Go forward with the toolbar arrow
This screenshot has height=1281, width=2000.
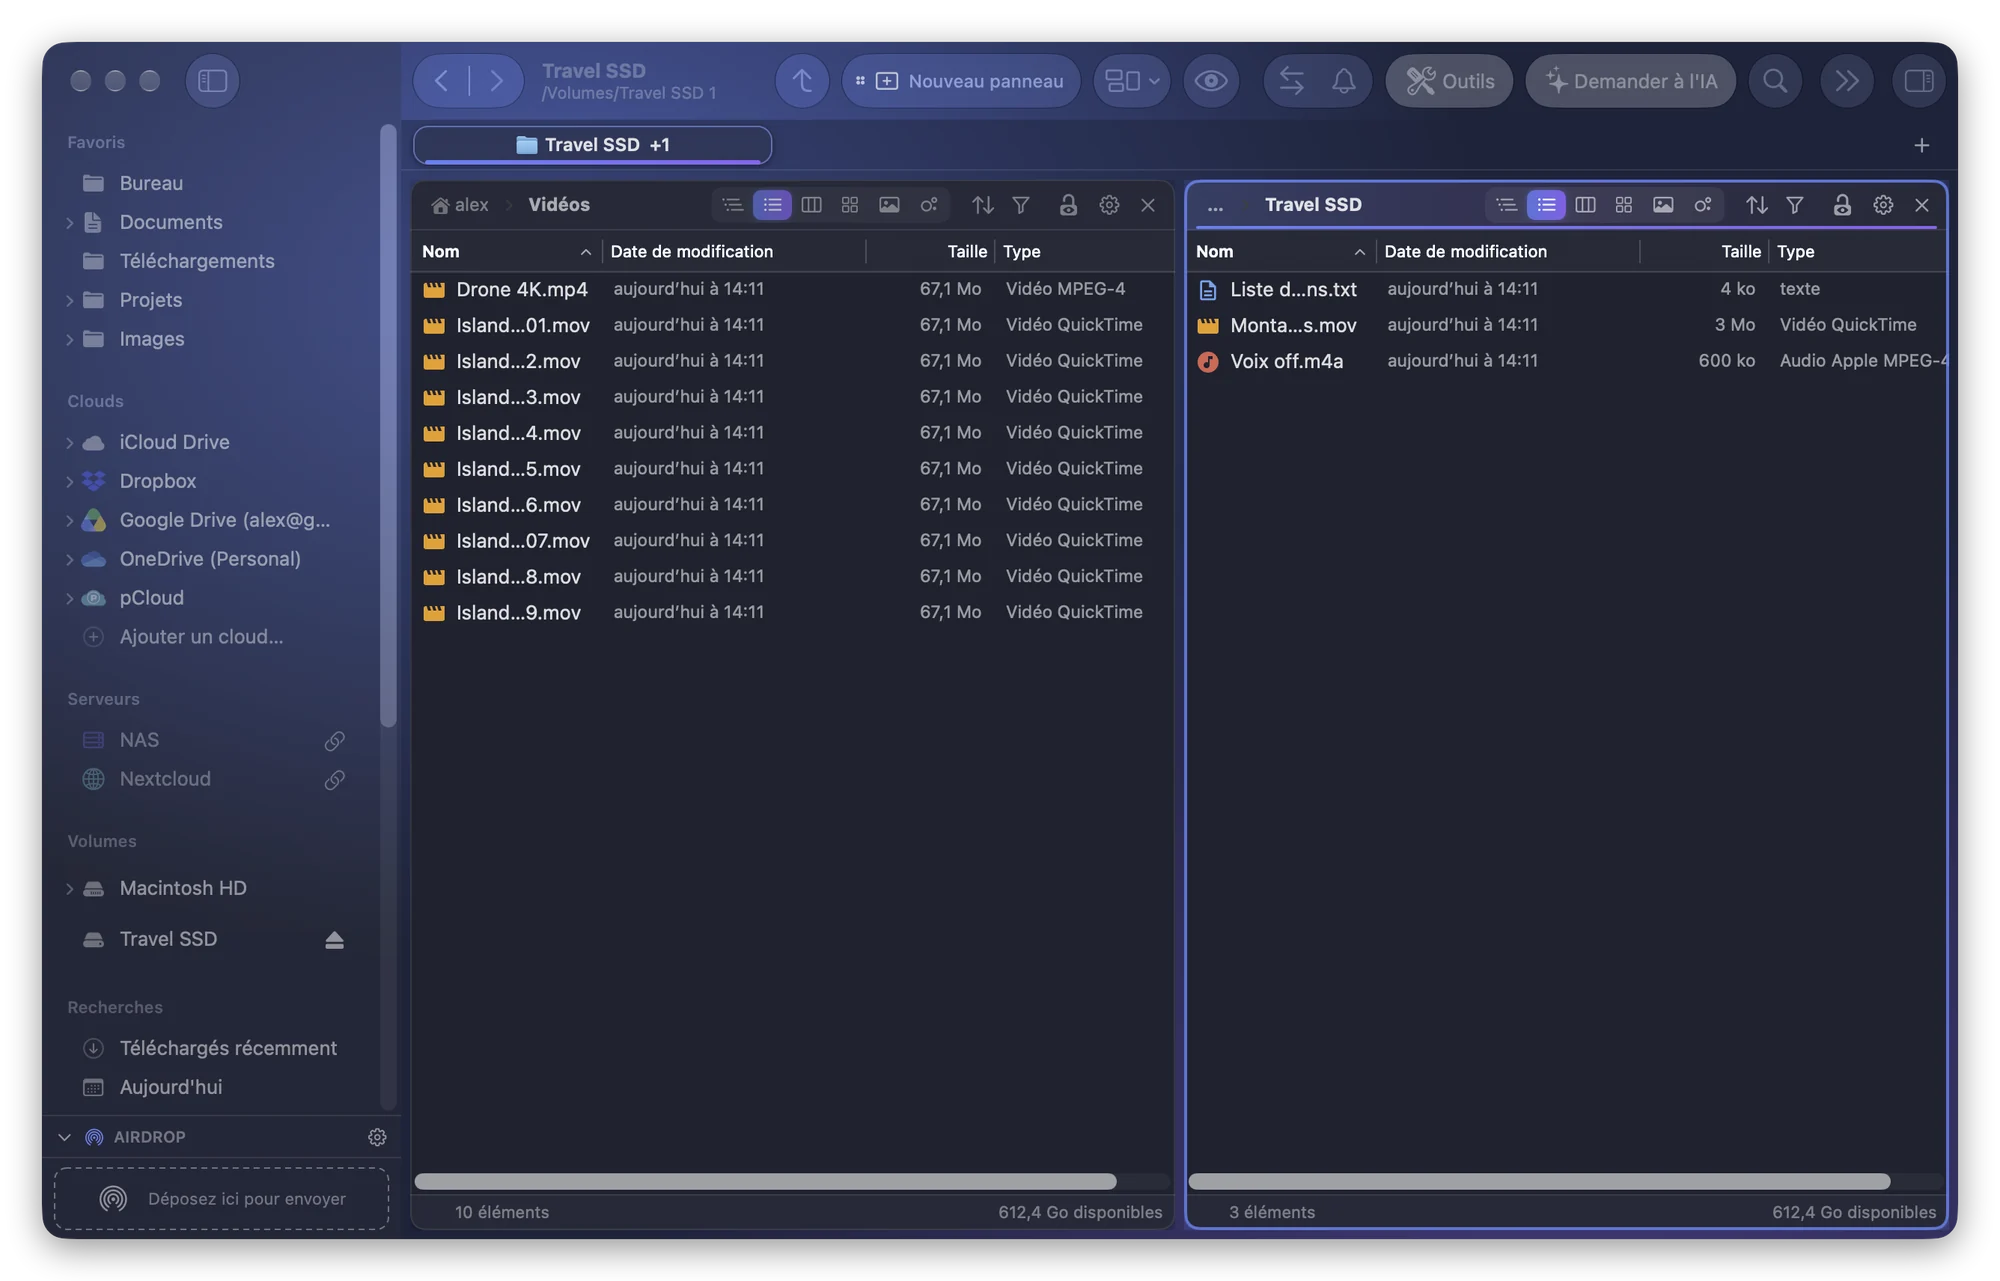[496, 80]
